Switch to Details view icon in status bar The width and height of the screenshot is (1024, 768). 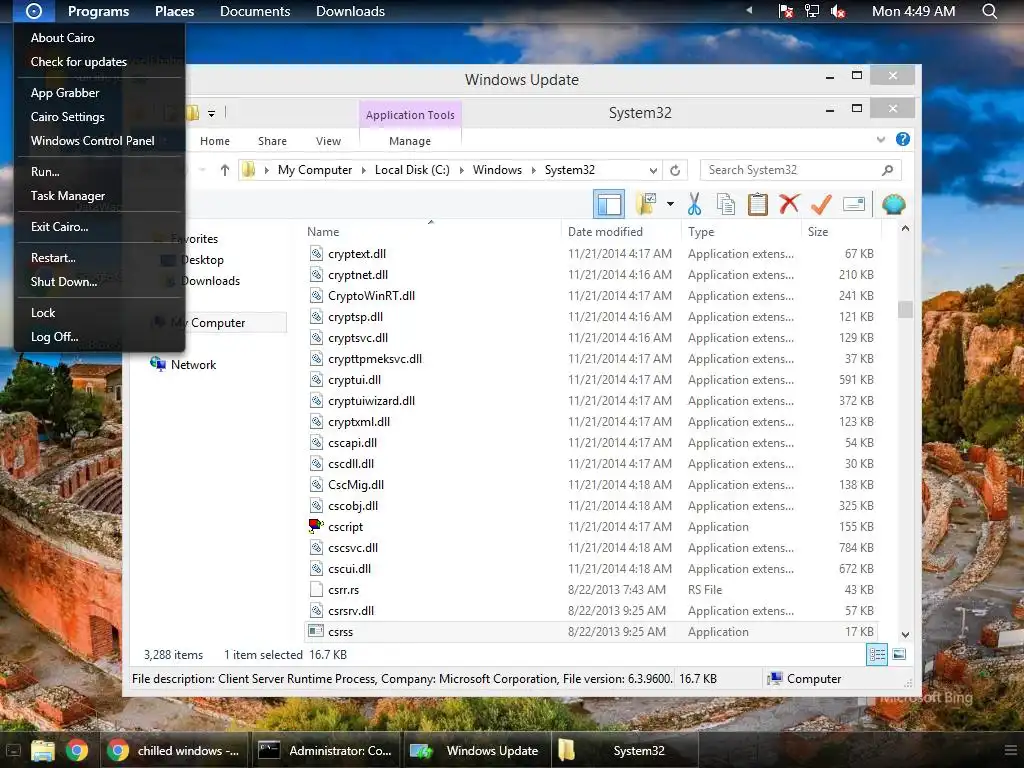(x=876, y=654)
